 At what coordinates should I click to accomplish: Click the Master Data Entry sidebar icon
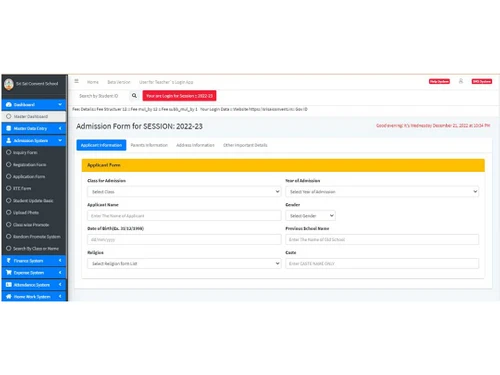point(9,128)
